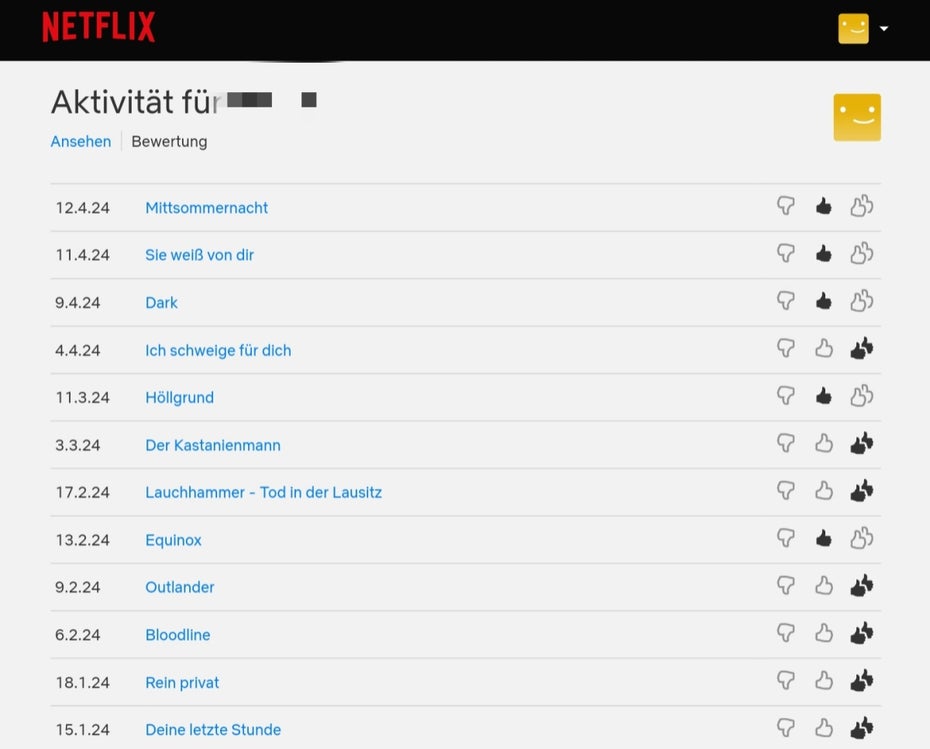The image size is (930, 749).
Task: Open the Rein privat title link
Action: tap(182, 682)
